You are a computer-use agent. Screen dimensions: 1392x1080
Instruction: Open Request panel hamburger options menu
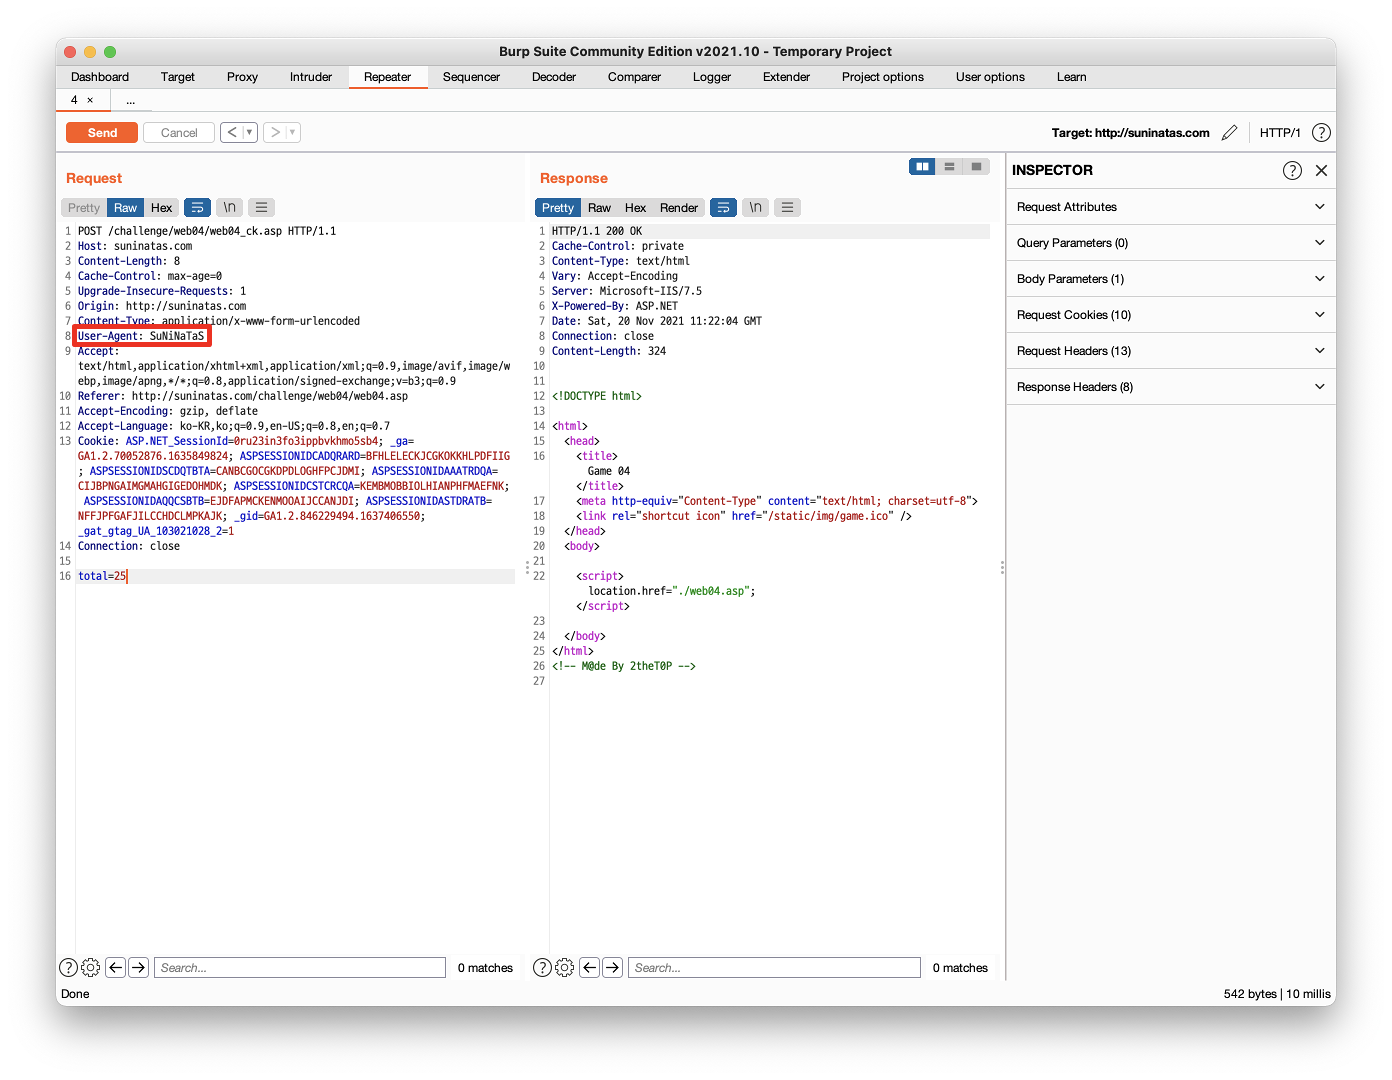tap(262, 208)
